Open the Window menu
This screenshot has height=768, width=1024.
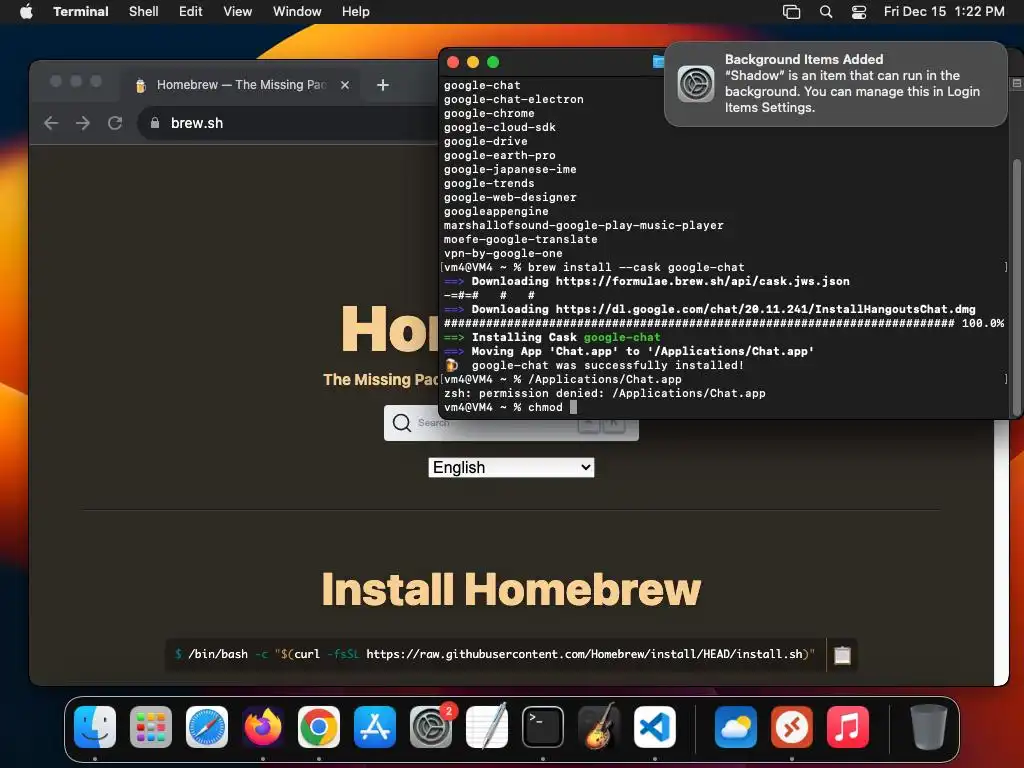[296, 11]
